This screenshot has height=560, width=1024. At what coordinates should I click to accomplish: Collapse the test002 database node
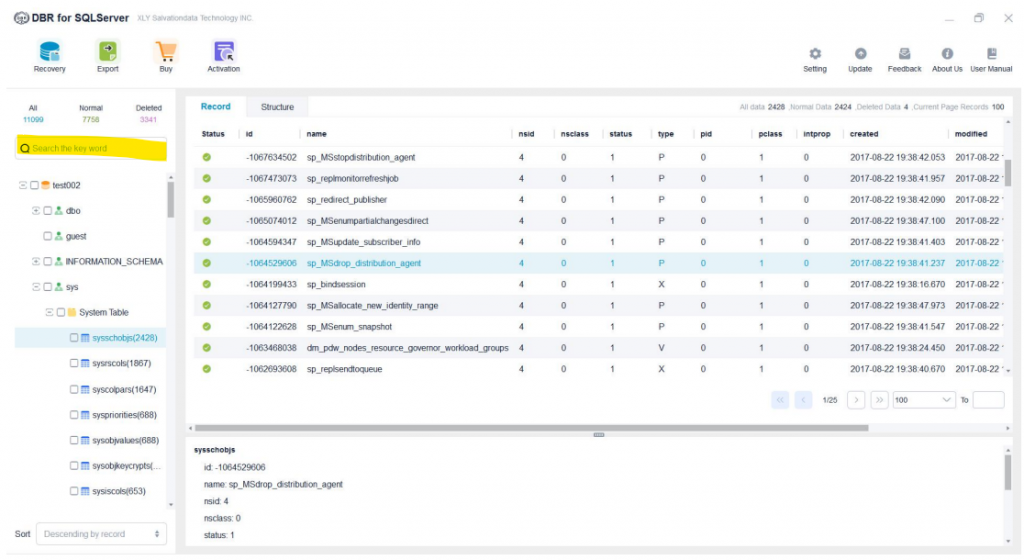click(x=22, y=185)
